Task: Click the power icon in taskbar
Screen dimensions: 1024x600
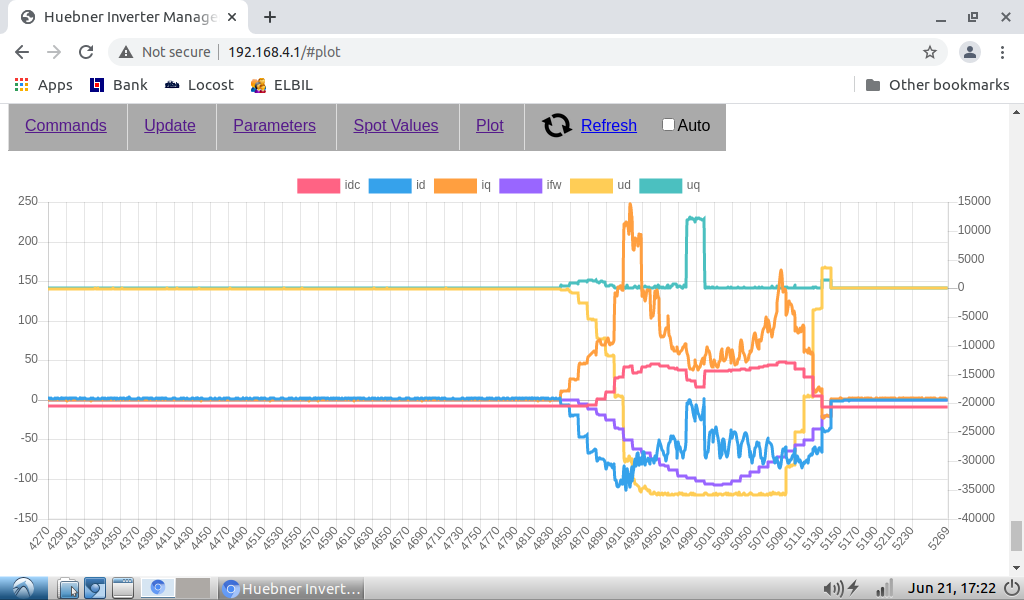Action: tap(1011, 588)
